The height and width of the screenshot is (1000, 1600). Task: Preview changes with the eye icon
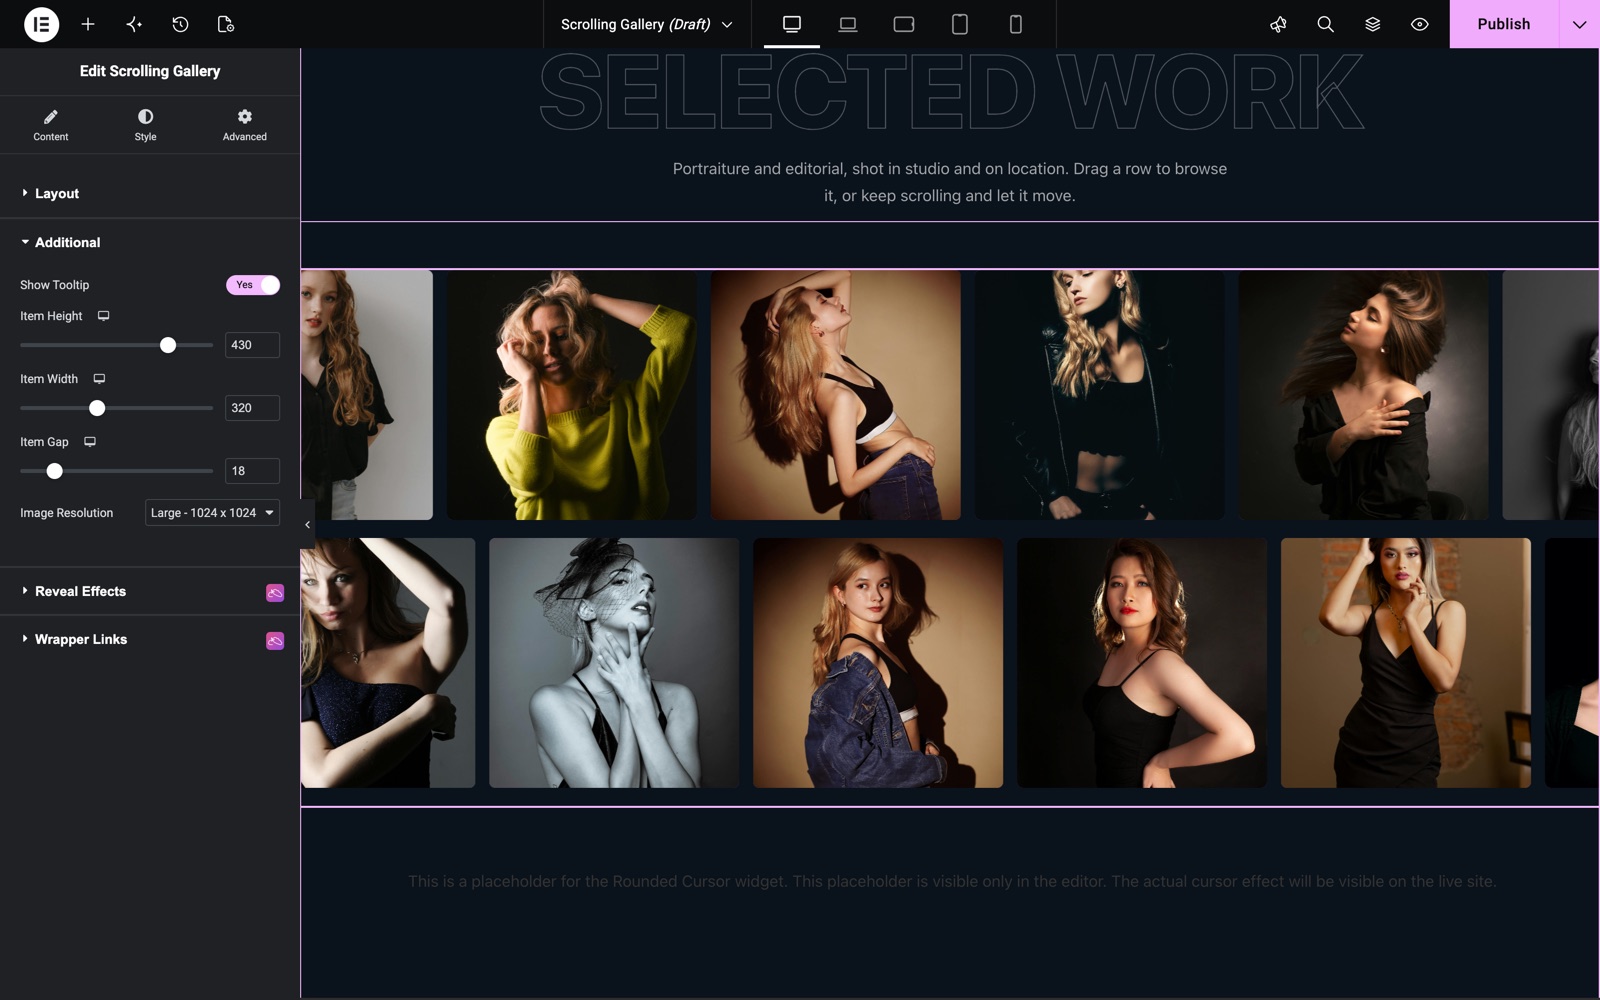coord(1419,24)
